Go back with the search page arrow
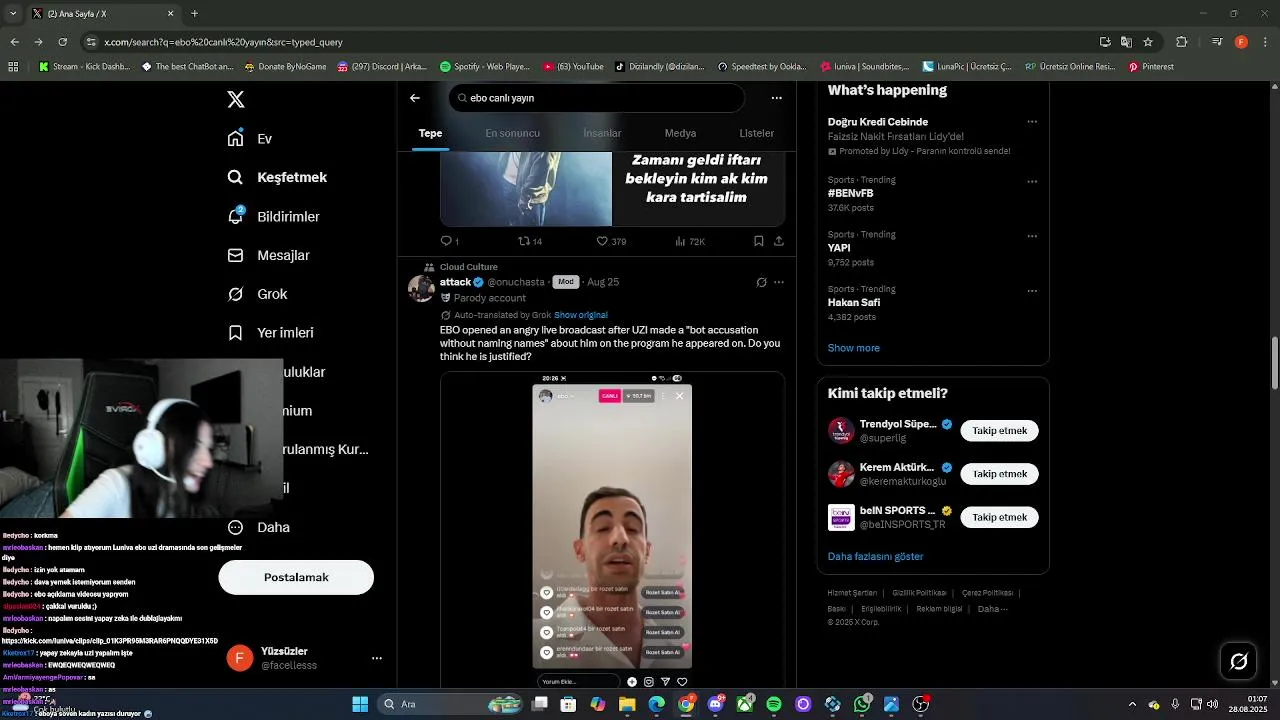This screenshot has width=1280, height=720. point(415,98)
